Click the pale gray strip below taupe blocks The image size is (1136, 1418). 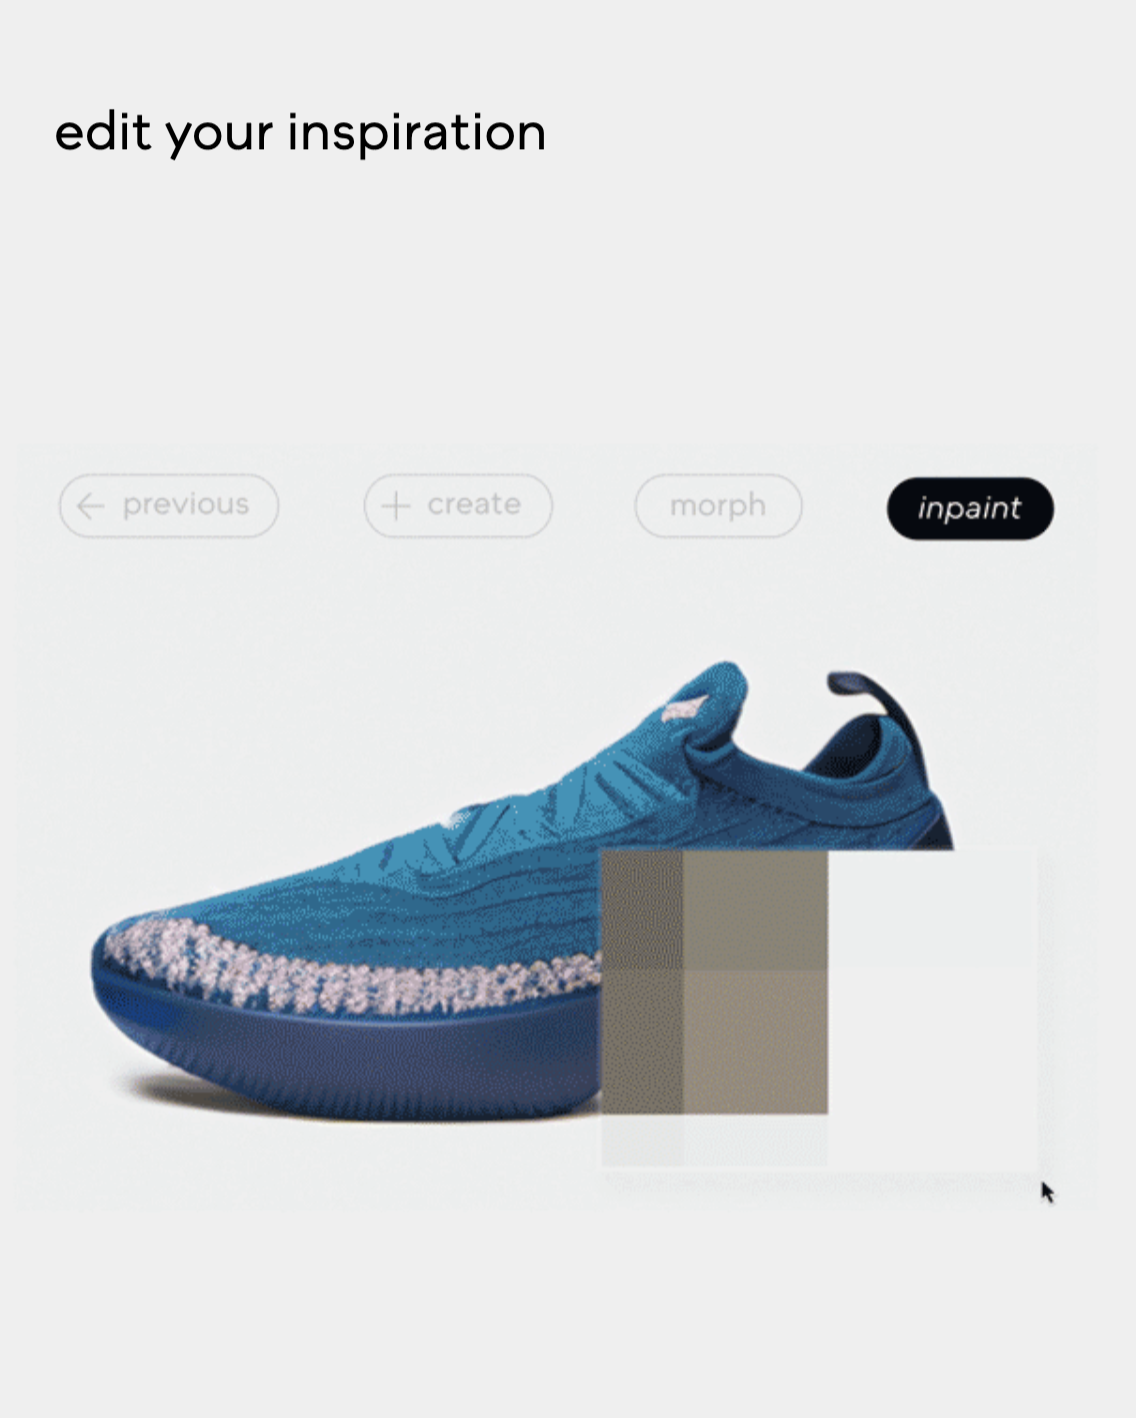coord(715,1140)
